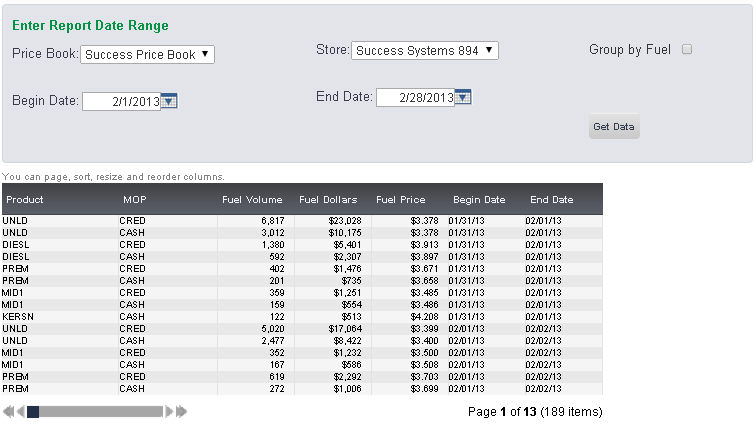This screenshot has height=438, width=756.
Task: Click the previous page arrow
Action: pyautogui.click(x=20, y=411)
